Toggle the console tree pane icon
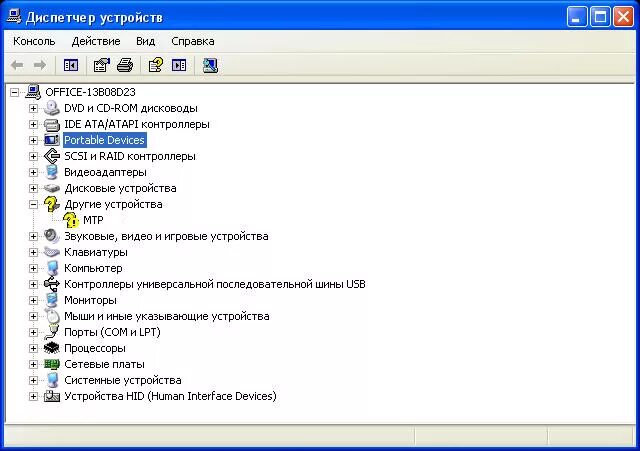Image resolution: width=640 pixels, height=451 pixels. pyautogui.click(x=71, y=65)
